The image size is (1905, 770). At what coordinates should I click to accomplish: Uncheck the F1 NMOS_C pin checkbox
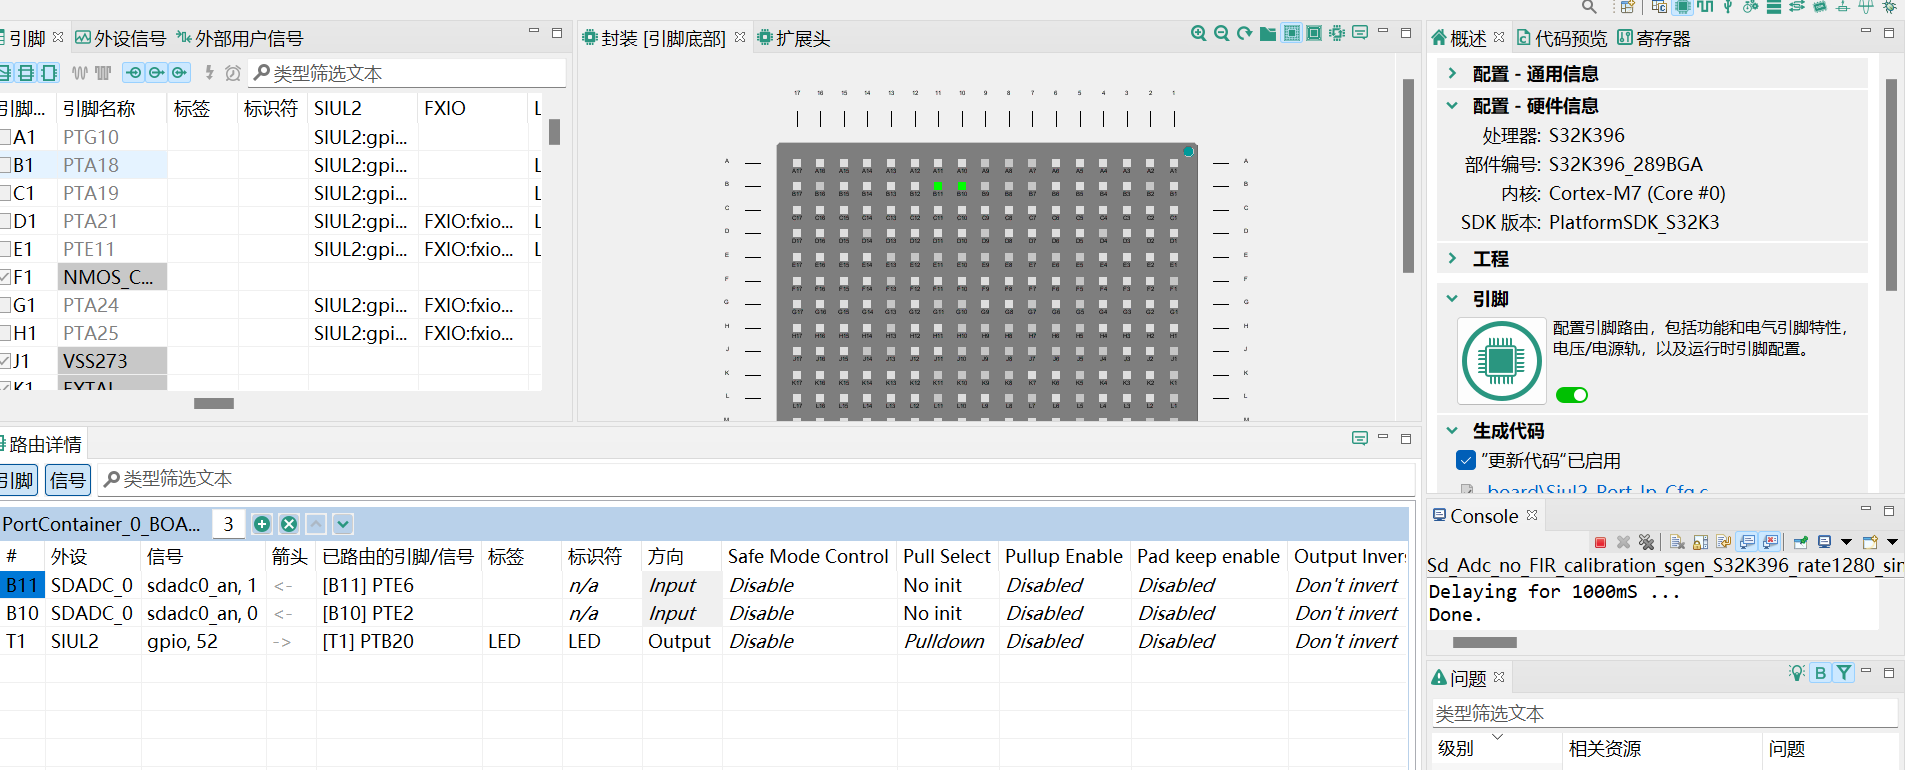4,277
